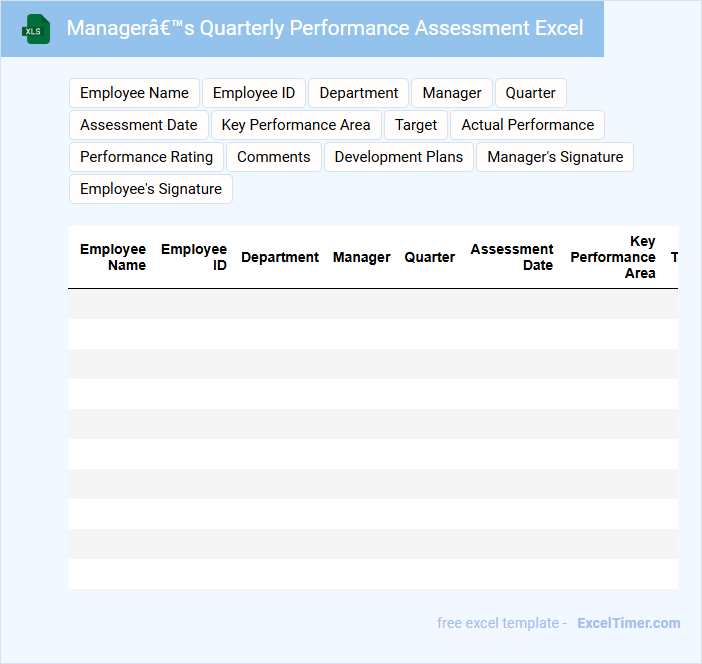Click the Target tag button
The height and width of the screenshot is (664, 702).
416,125
